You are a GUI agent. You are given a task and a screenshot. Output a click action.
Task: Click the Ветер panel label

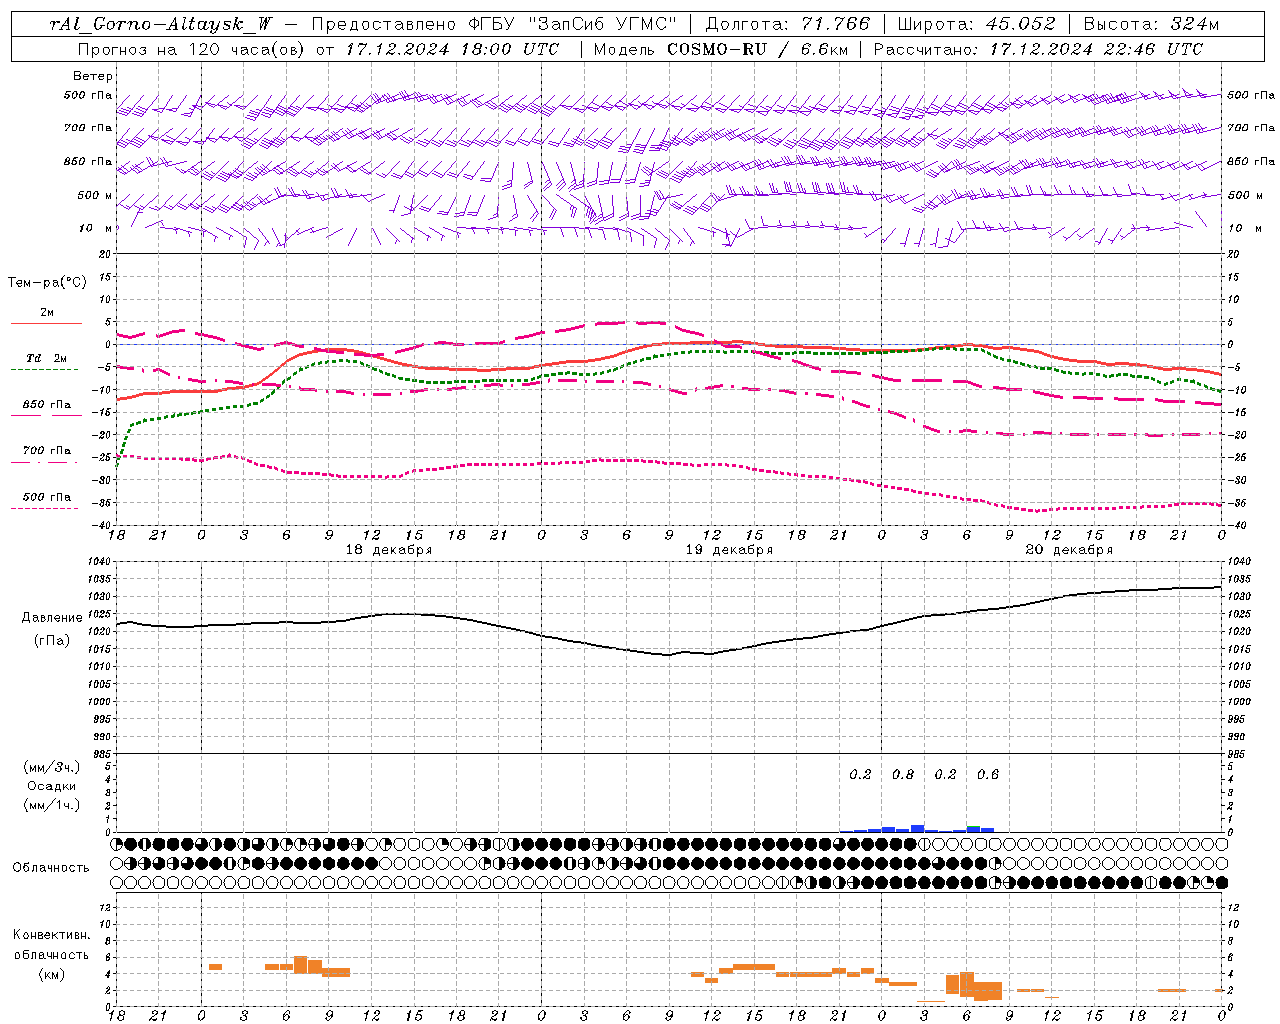coord(93,76)
